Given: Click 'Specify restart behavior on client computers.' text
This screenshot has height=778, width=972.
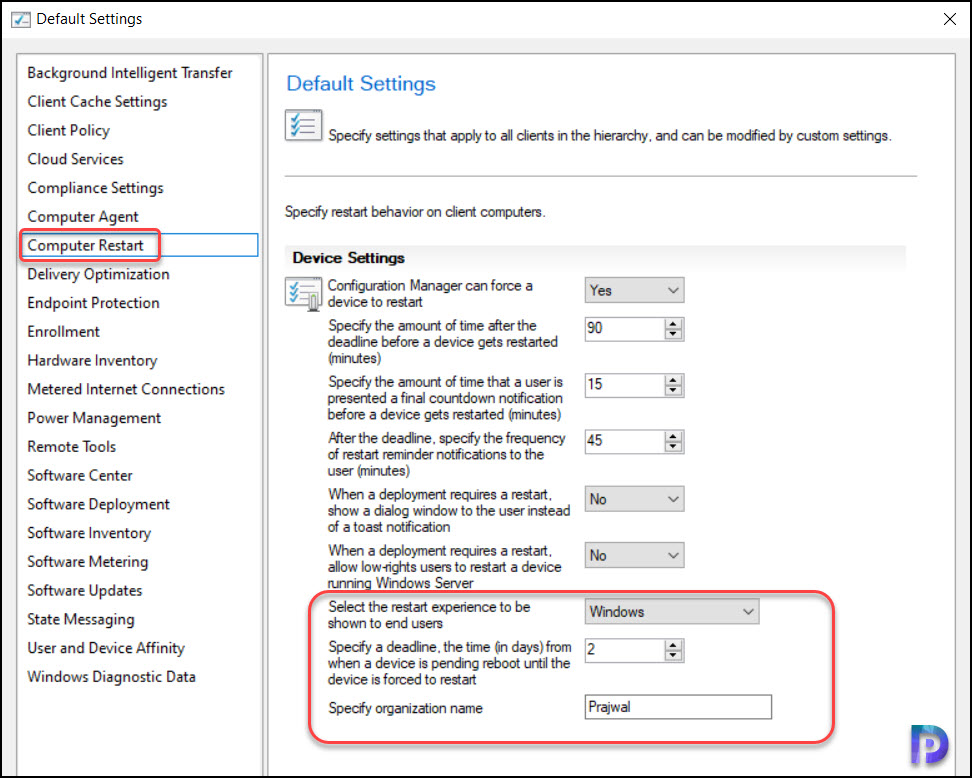Looking at the screenshot, I should click(415, 212).
